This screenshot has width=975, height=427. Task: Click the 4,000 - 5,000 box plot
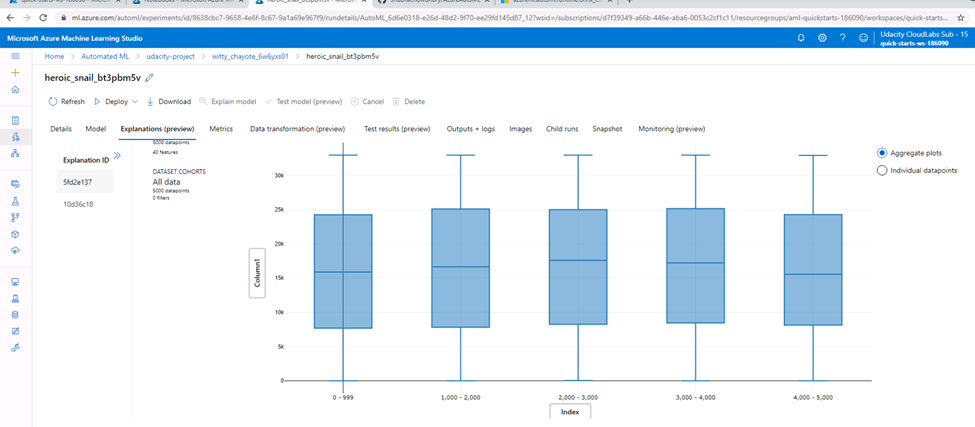(x=813, y=270)
